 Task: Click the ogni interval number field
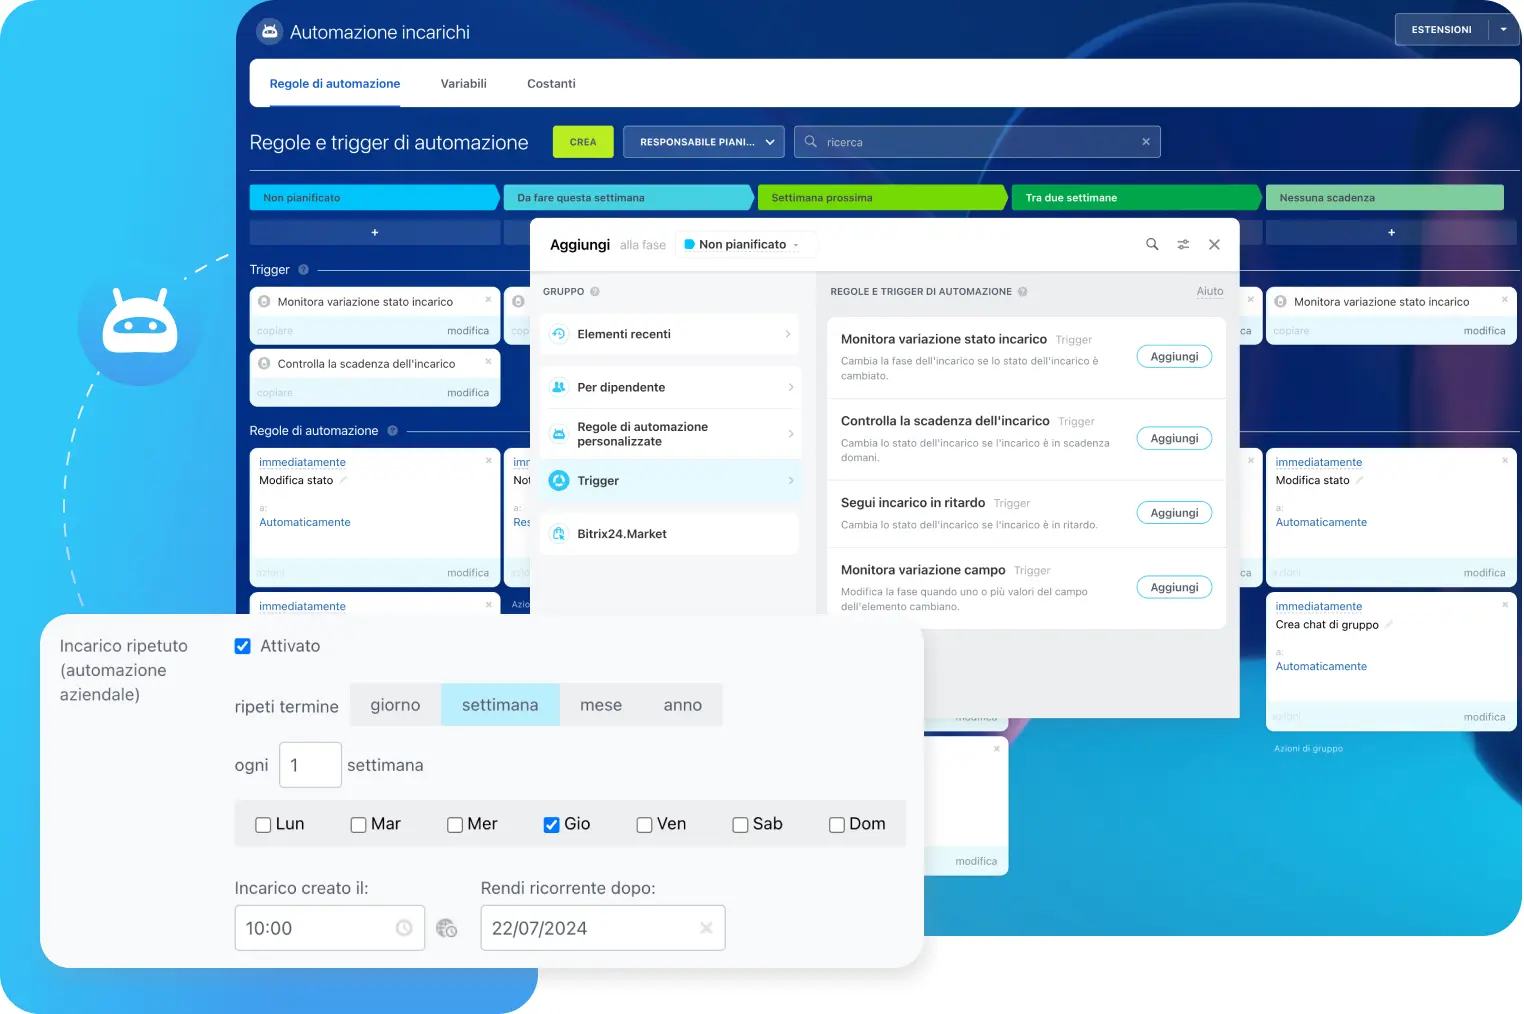pyautogui.click(x=311, y=765)
